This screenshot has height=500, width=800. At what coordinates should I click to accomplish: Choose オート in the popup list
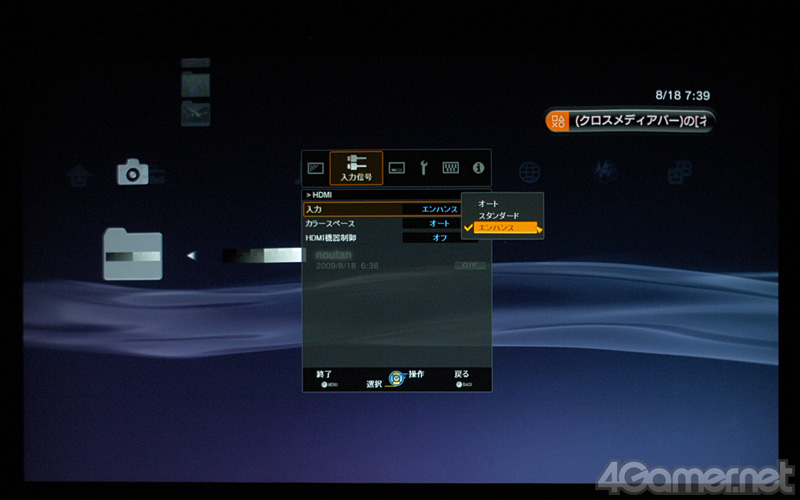point(488,204)
